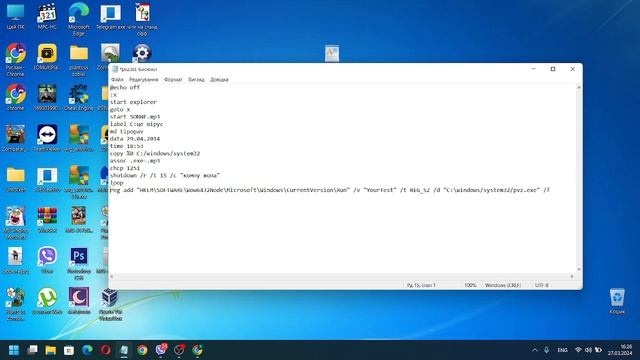The height and width of the screenshot is (360, 640).
Task: Select the Цей ПК desktop icon
Action: click(x=15, y=17)
